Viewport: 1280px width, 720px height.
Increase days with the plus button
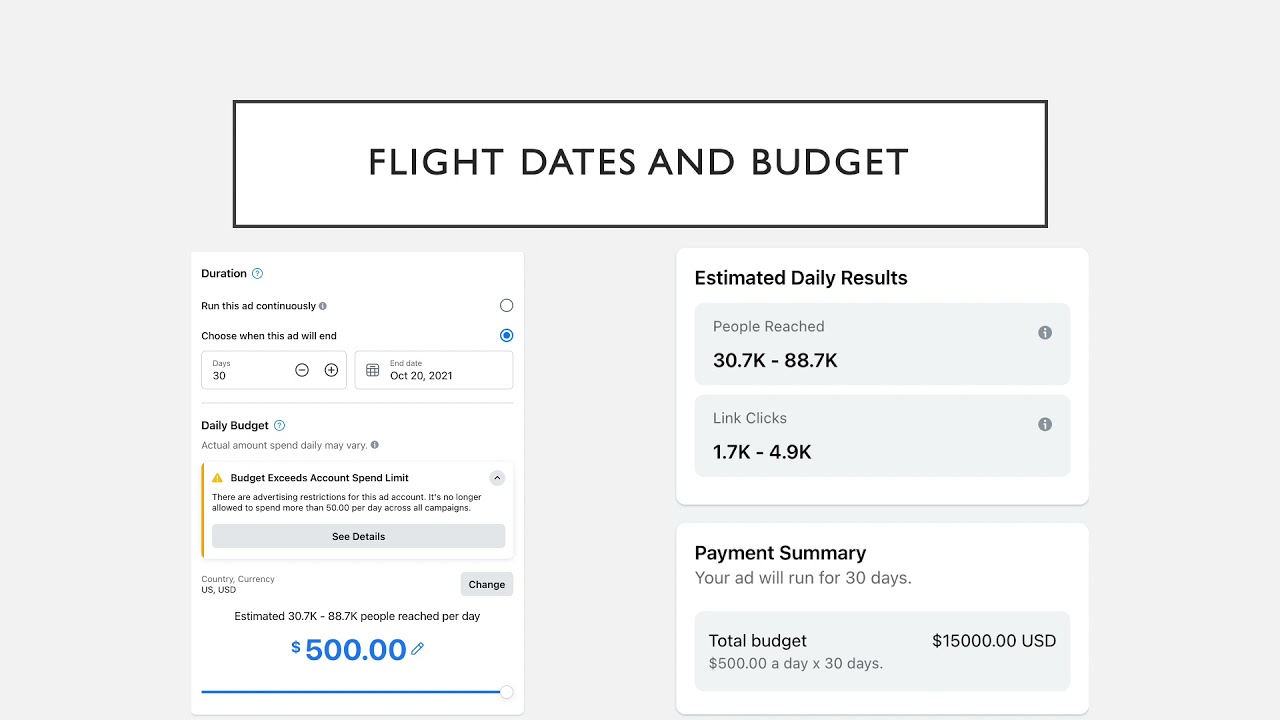pyautogui.click(x=331, y=370)
